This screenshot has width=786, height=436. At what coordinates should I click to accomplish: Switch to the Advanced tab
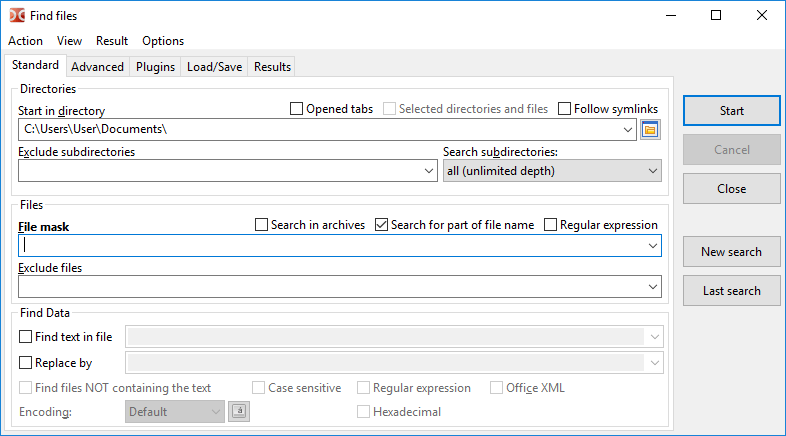(98, 67)
